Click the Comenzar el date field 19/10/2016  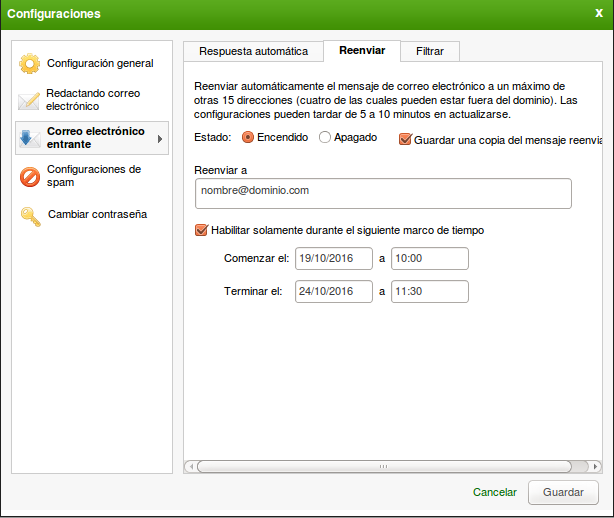pyautogui.click(x=334, y=258)
